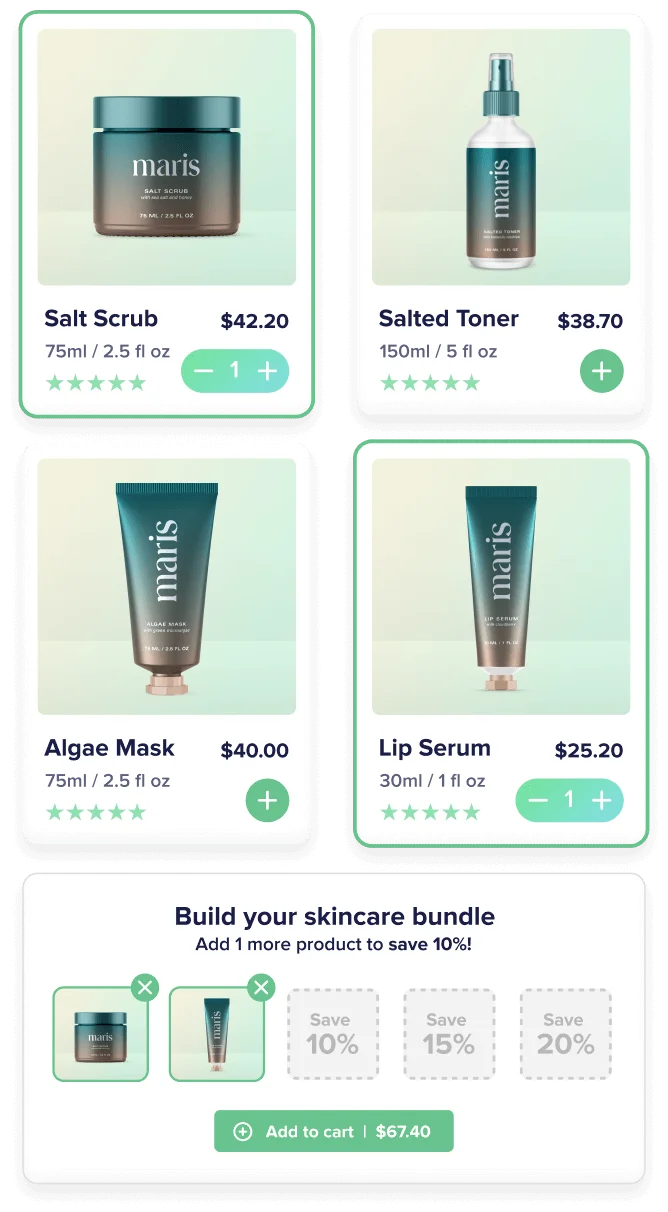Increase Lip Serum quantity with plus
668x1212 pixels.
click(601, 800)
